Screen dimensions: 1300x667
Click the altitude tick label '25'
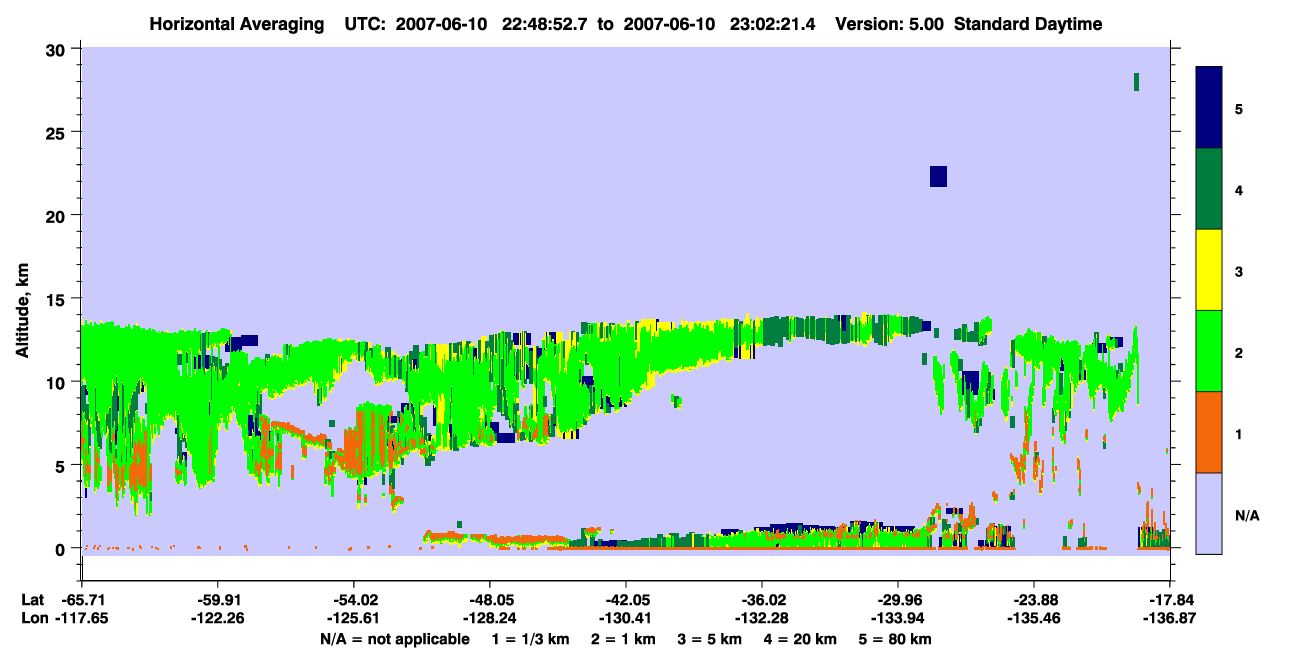pos(58,133)
